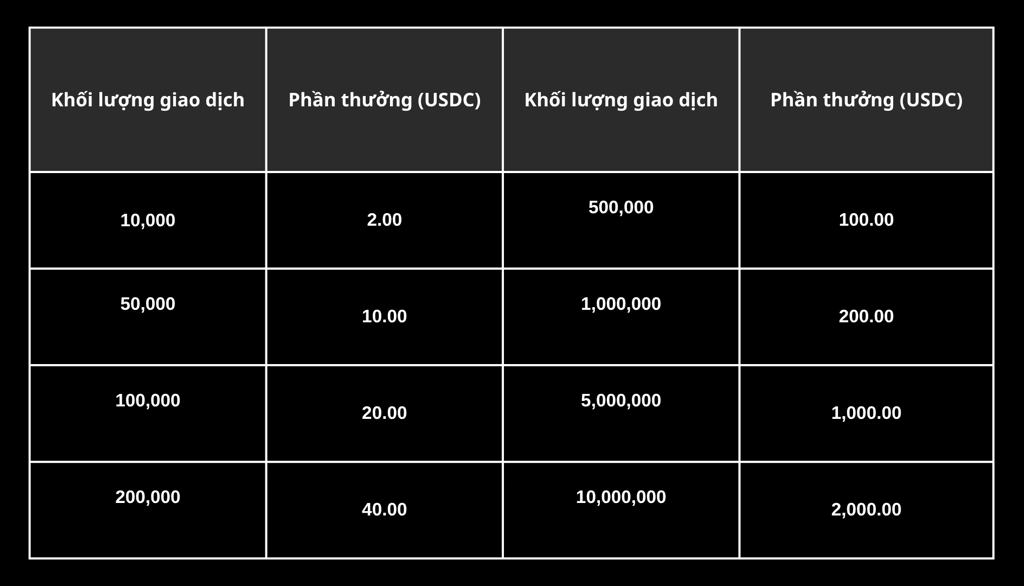1024x586 pixels.
Task: Select the last Phần thưởng (USDC) header
Action: point(866,100)
